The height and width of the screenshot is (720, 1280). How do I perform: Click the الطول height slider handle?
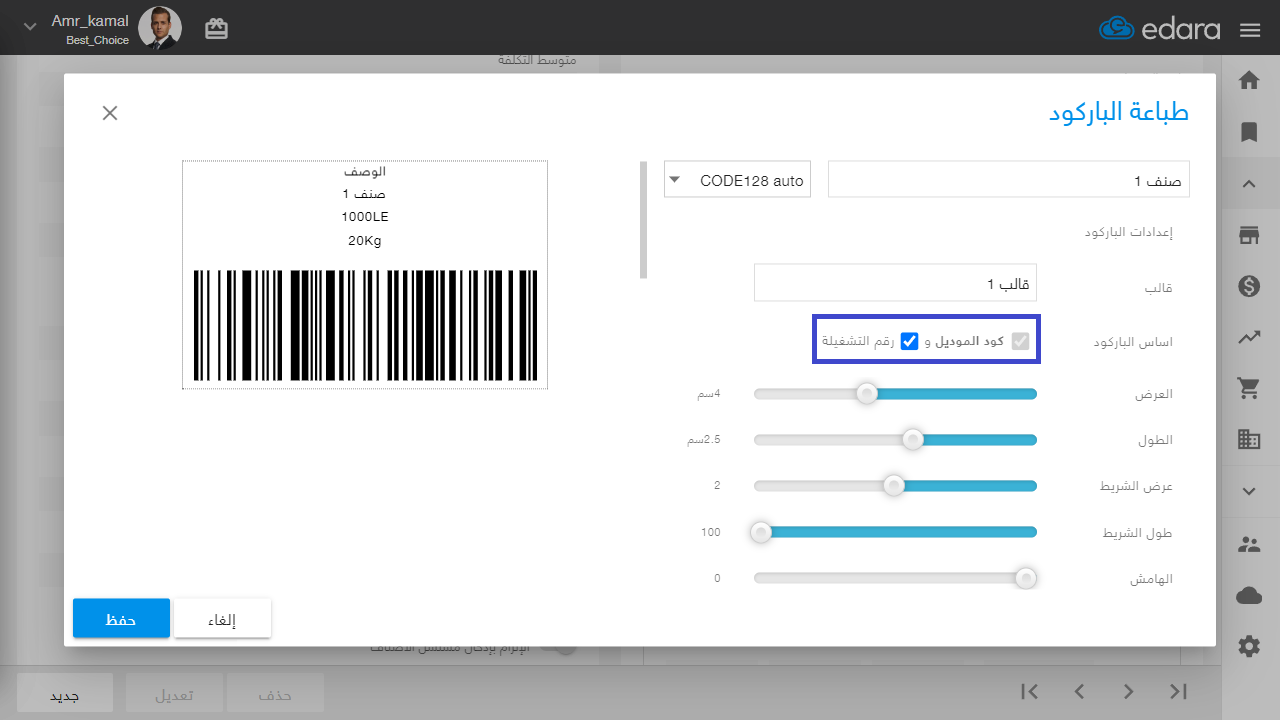pyautogui.click(x=912, y=439)
